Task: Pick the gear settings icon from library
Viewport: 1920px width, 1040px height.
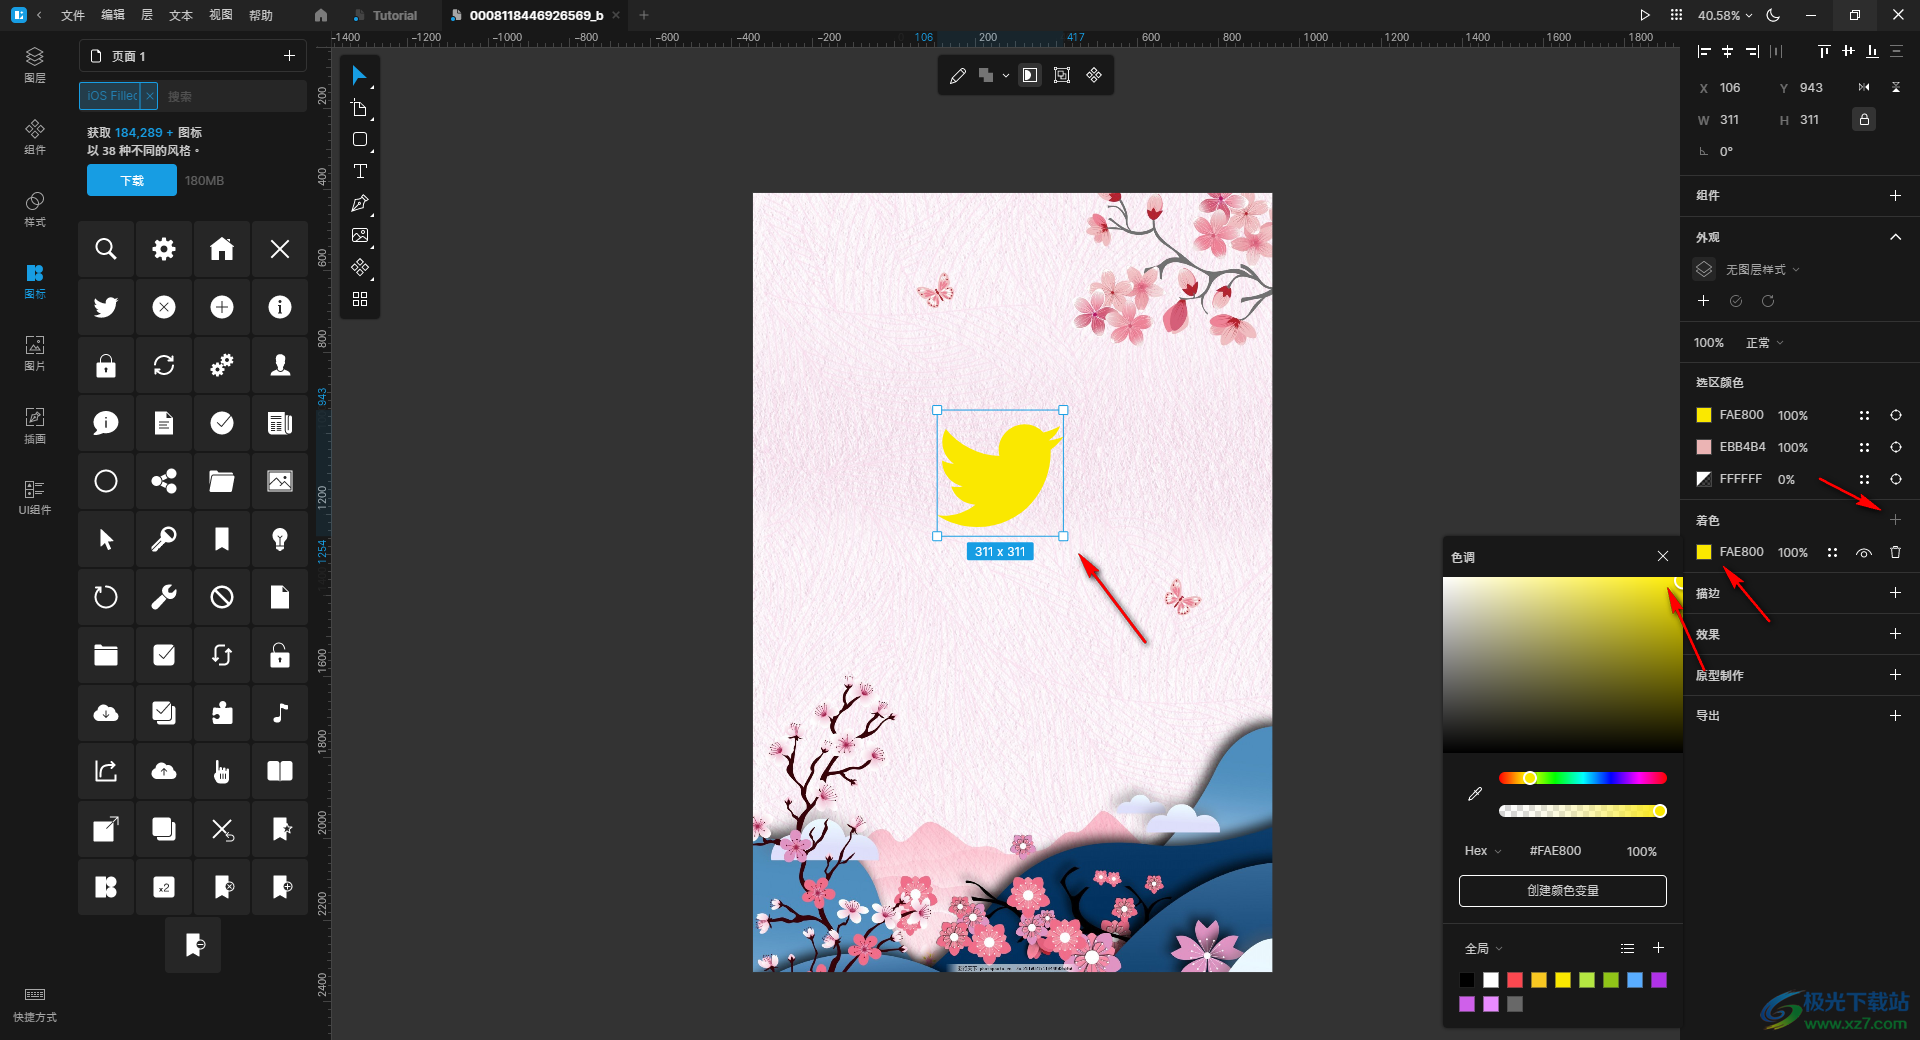Action: click(x=164, y=249)
